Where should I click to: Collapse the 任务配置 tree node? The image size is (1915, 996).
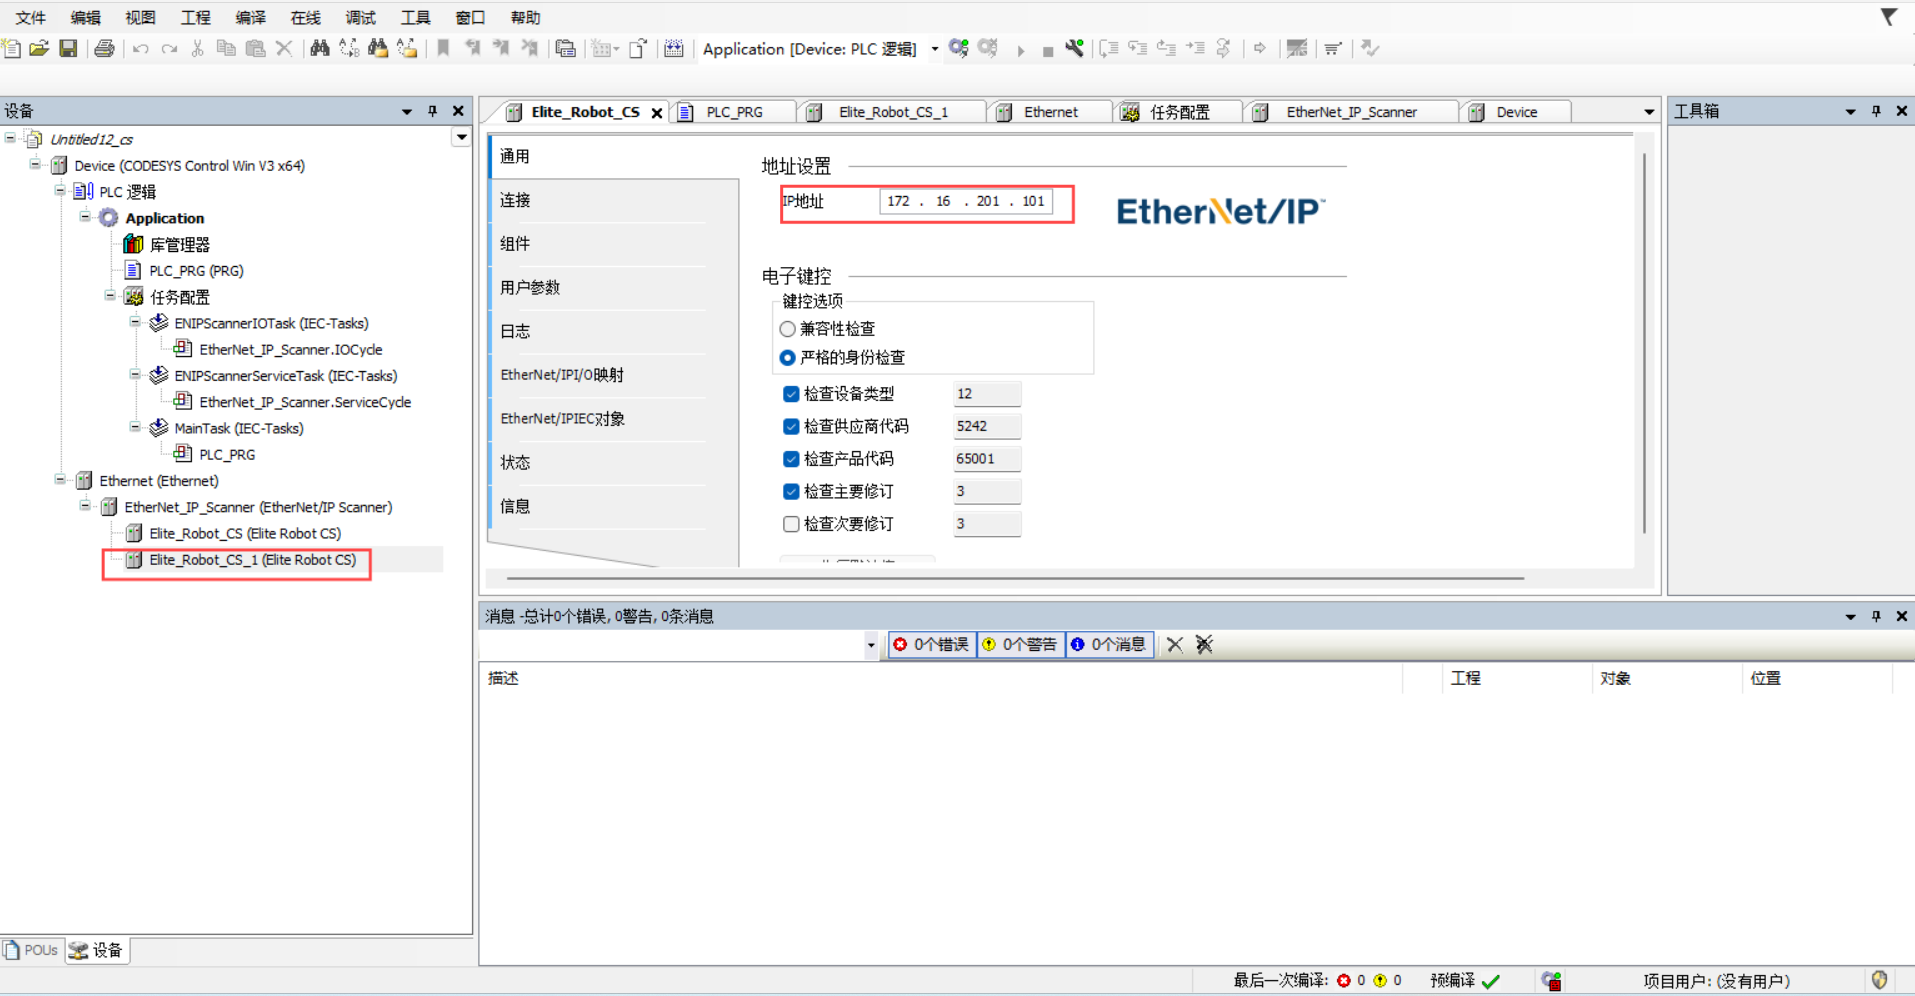tap(110, 296)
